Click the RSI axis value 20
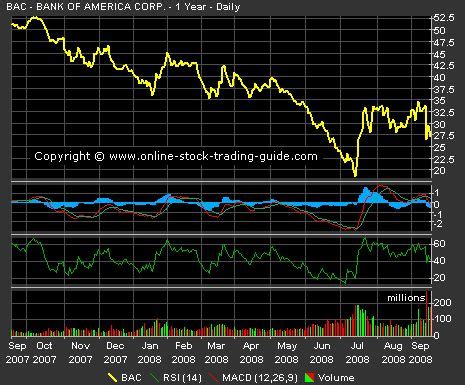The image size is (465, 385). 440,278
